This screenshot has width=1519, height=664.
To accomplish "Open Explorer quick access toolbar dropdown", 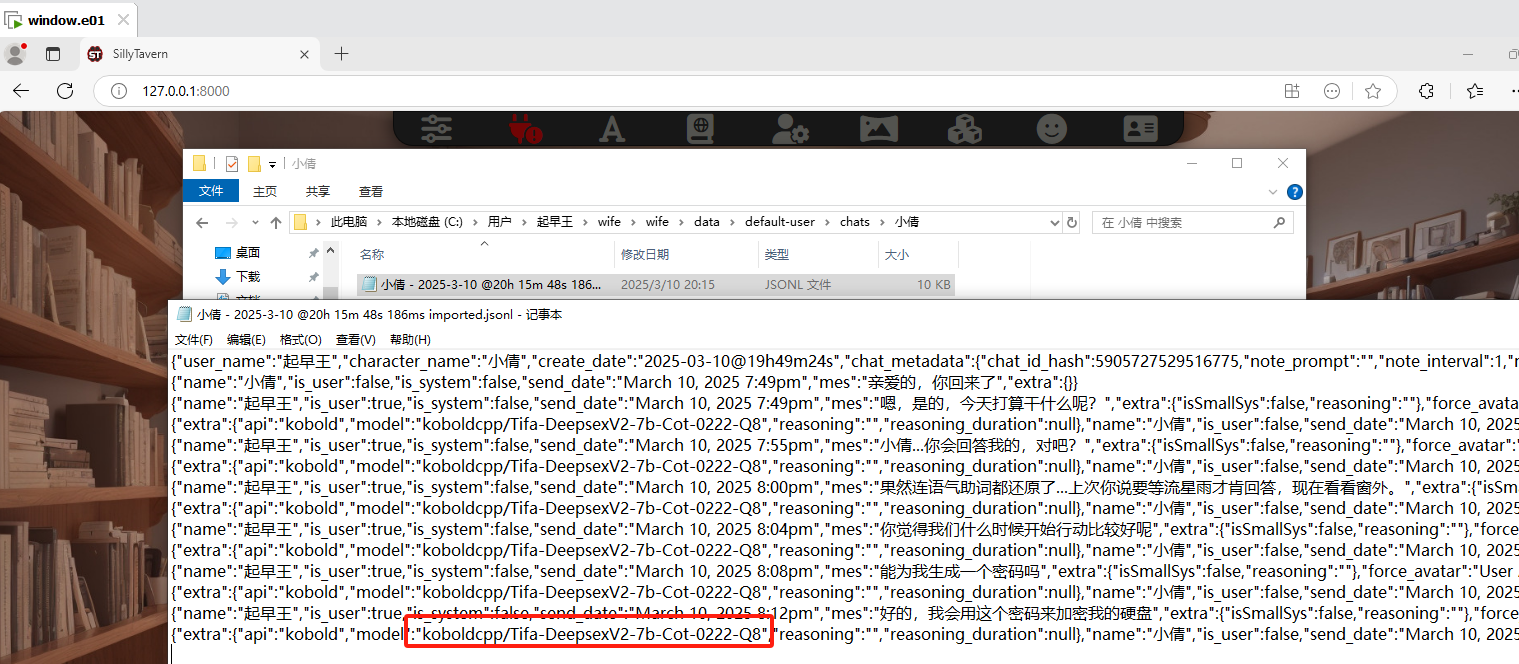I will coord(272,164).
